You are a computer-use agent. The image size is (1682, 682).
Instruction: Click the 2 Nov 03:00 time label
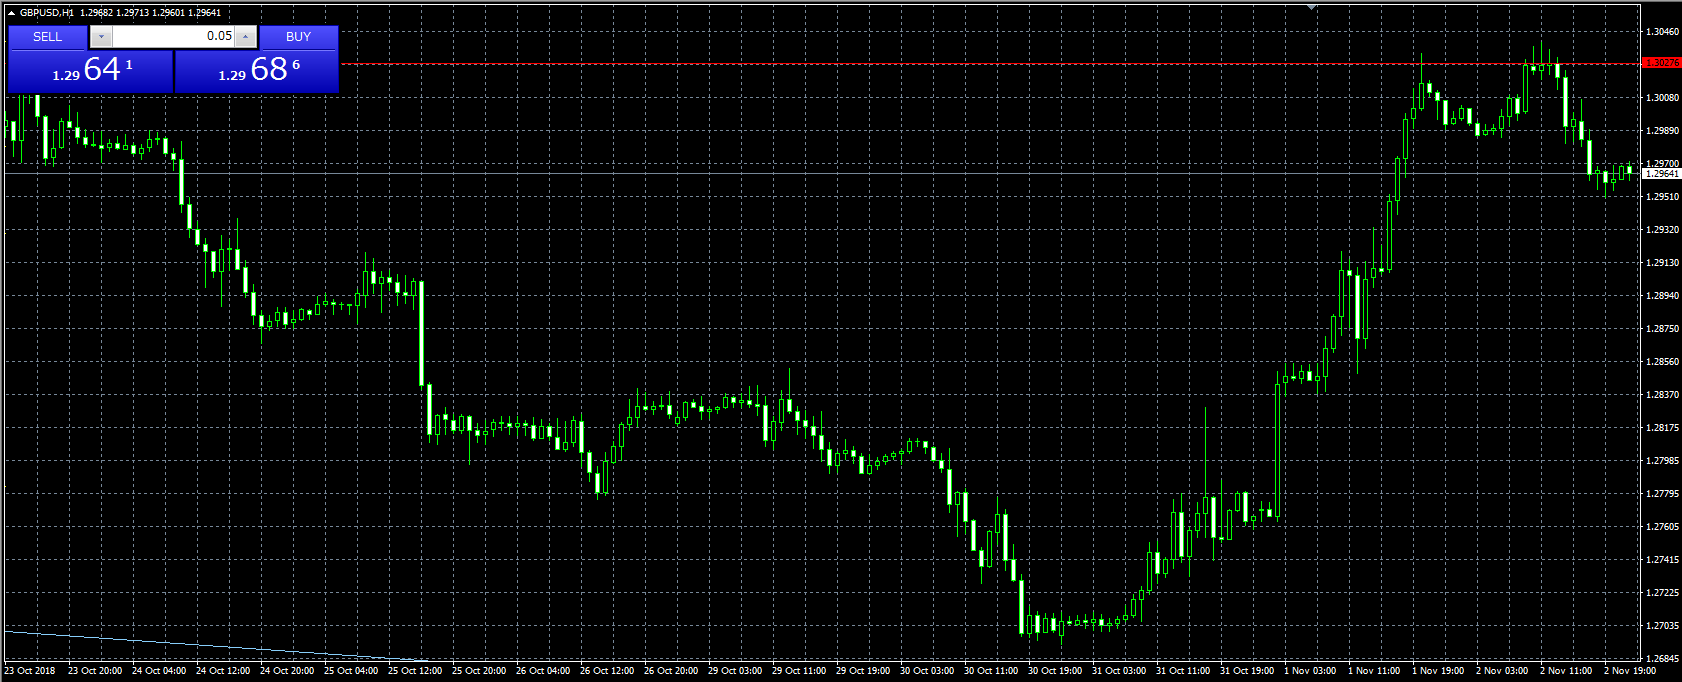(x=1502, y=671)
